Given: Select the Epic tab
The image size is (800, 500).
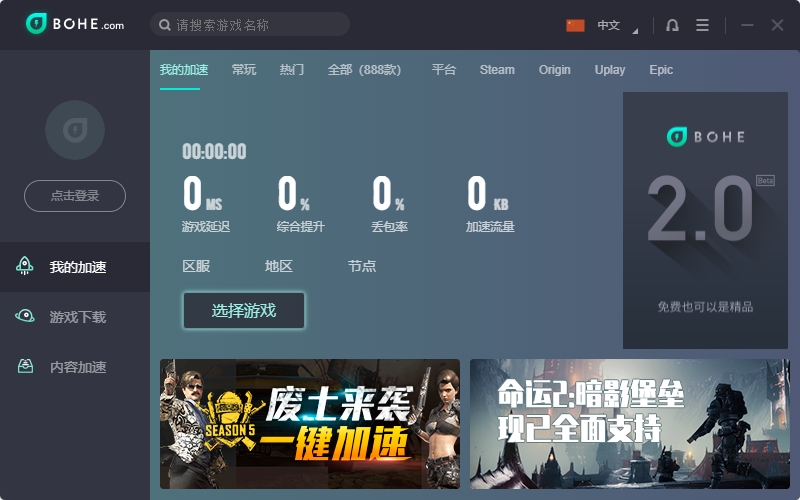Looking at the screenshot, I should point(661,70).
